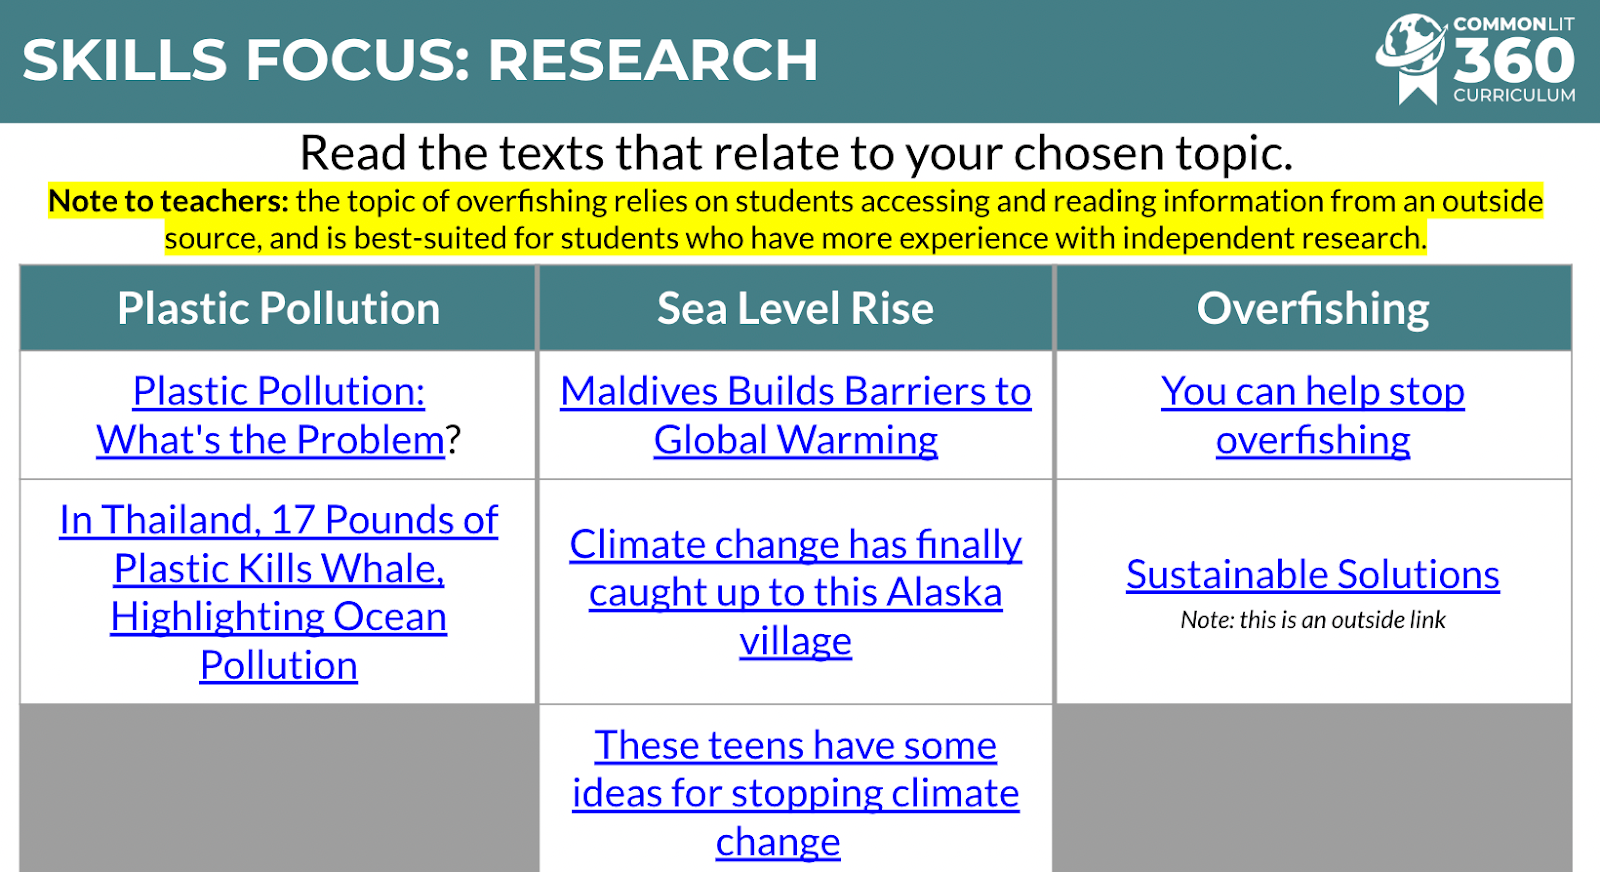The width and height of the screenshot is (1600, 872).
Task: Select the 'Overfishing' column header
Action: pos(1313,308)
